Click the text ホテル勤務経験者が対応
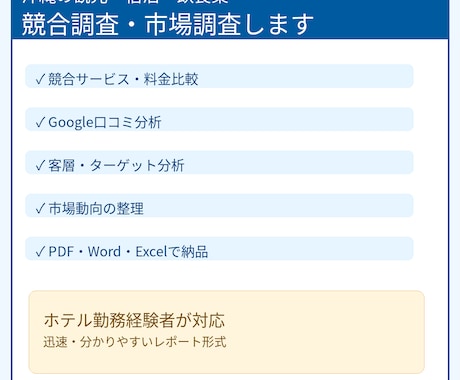The image size is (460, 380). (134, 320)
